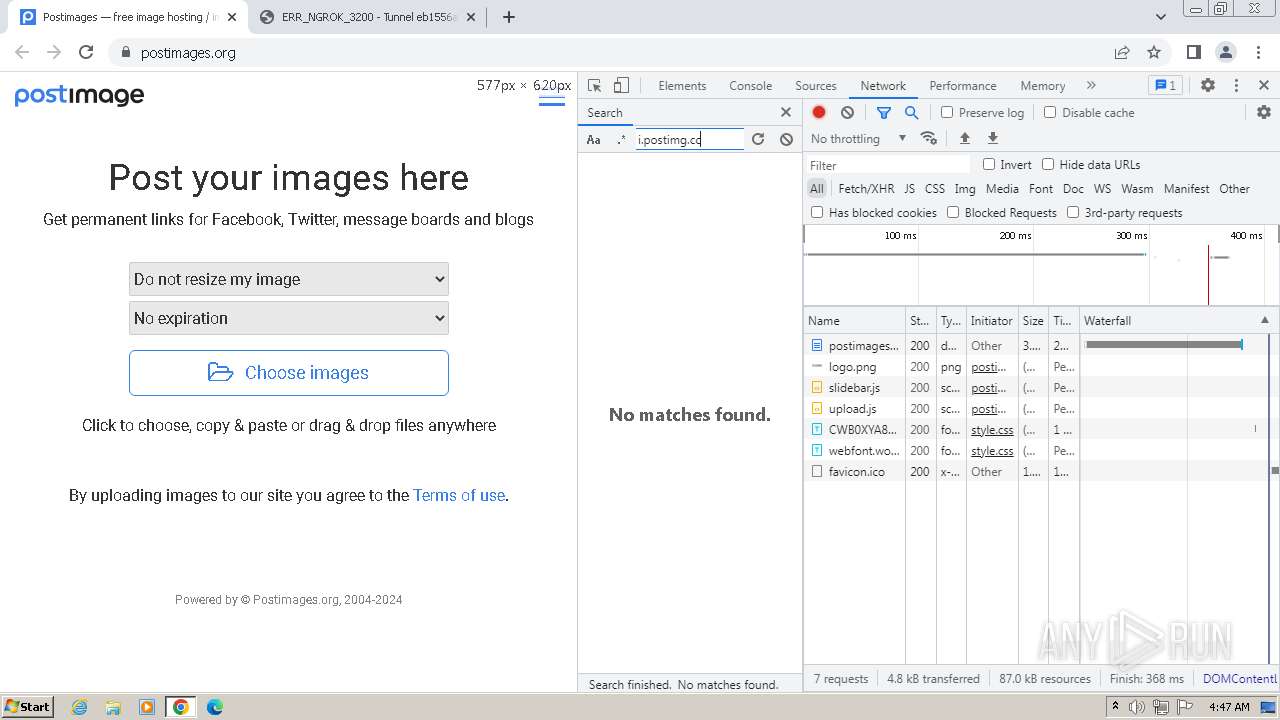Open the issues counter badge

coord(1164,86)
